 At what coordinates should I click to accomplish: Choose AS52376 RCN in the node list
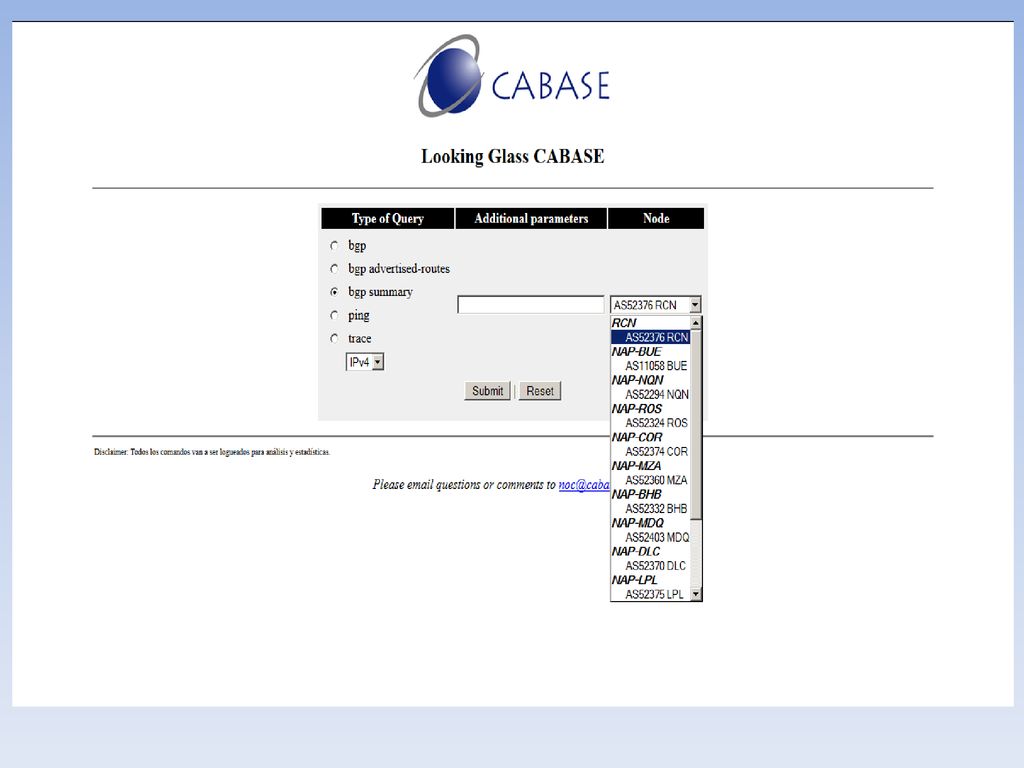[x=650, y=337]
